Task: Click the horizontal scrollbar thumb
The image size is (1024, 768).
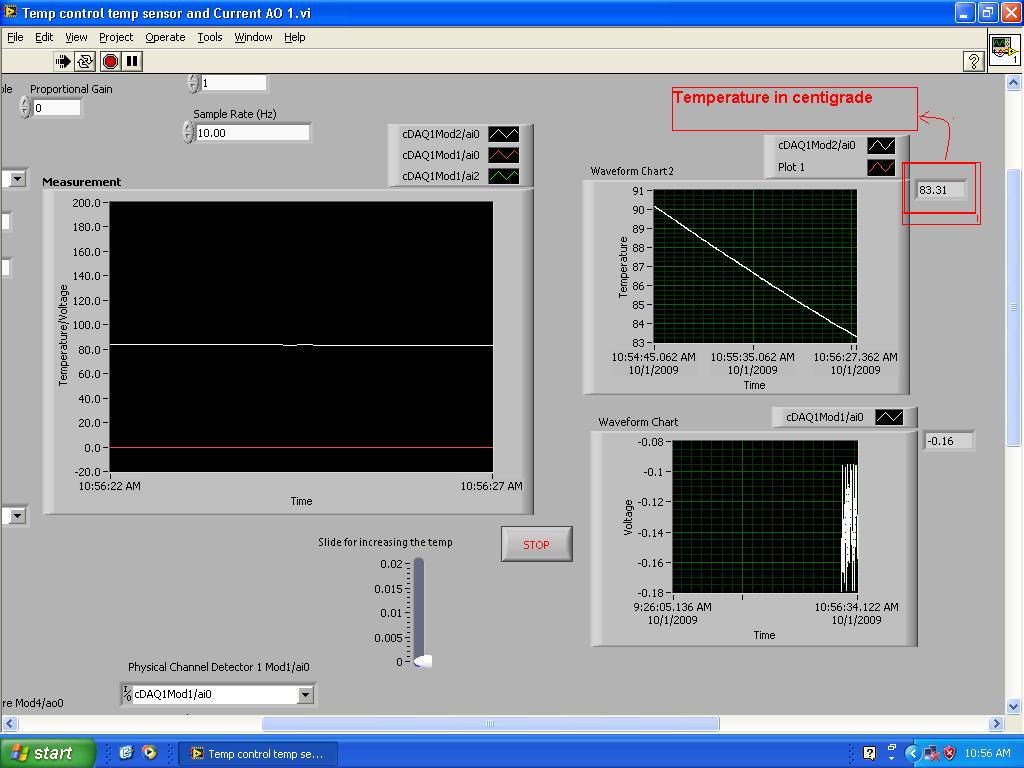Action: [x=490, y=724]
